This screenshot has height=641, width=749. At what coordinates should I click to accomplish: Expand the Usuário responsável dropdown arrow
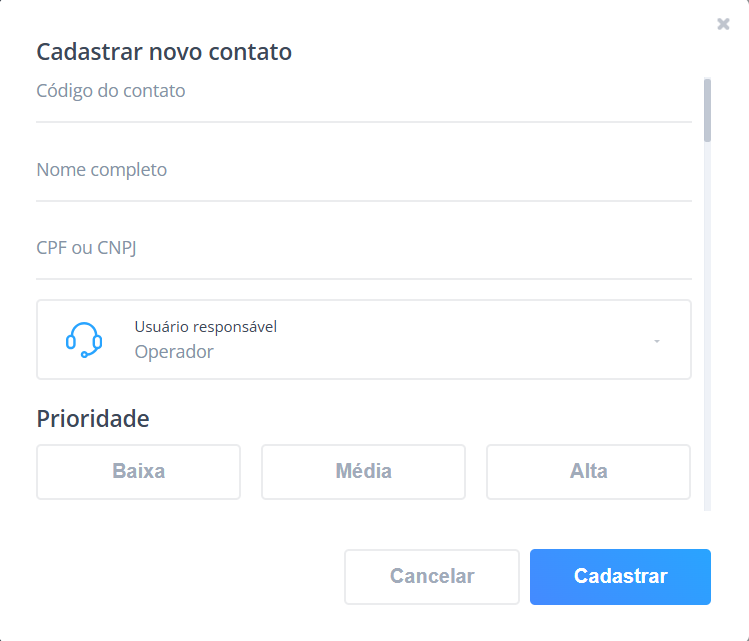coord(657,341)
